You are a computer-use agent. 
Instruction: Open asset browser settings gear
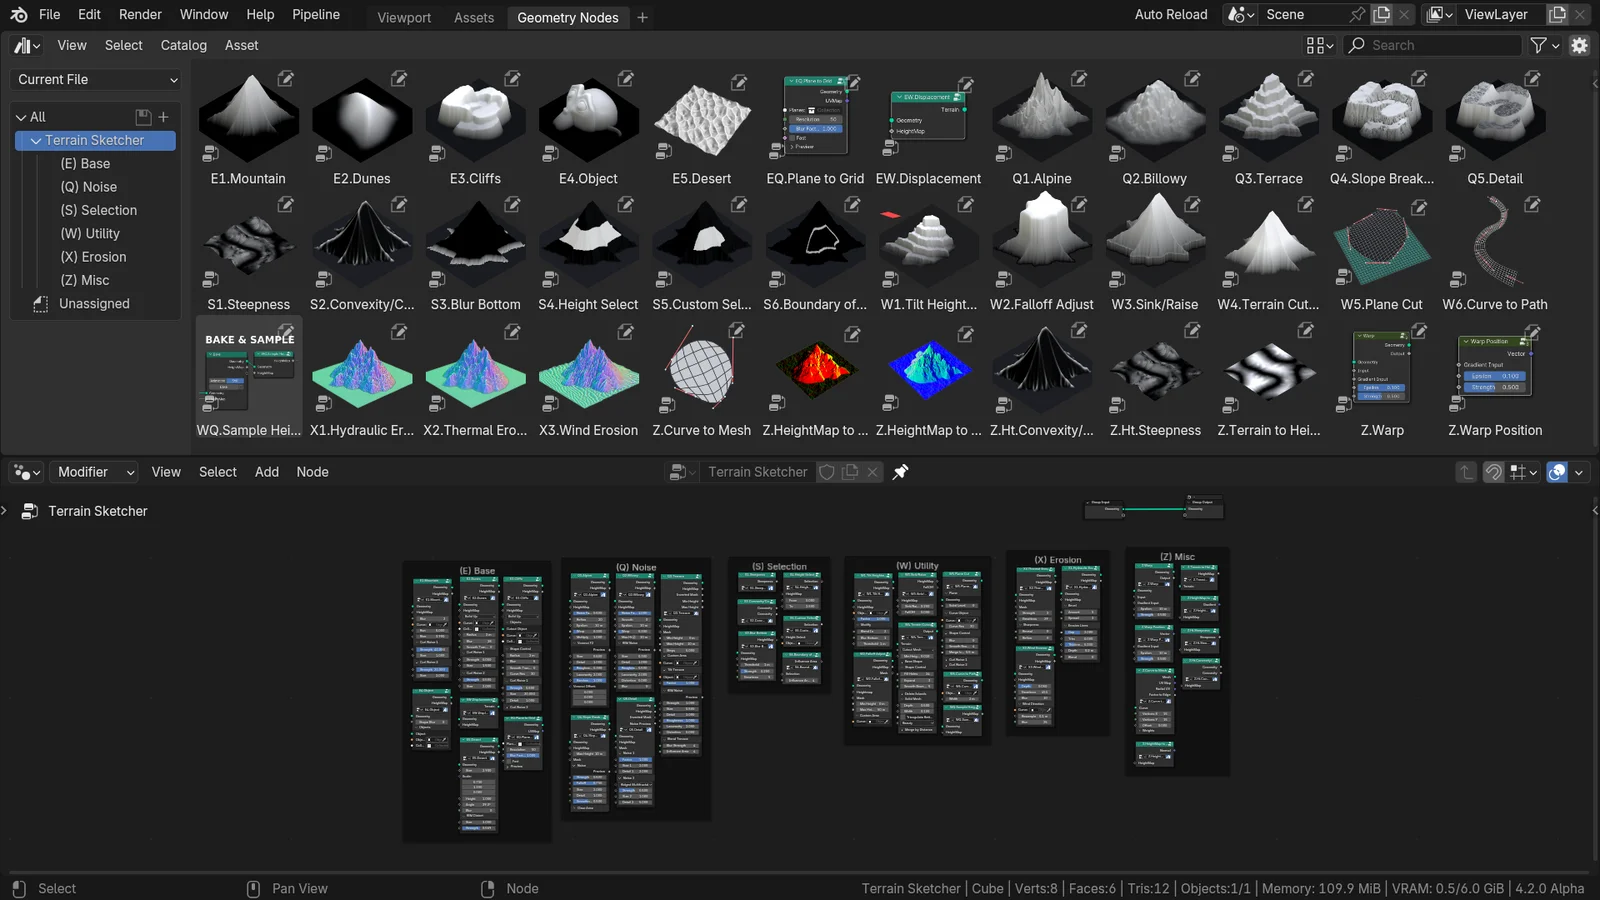[x=1580, y=45]
